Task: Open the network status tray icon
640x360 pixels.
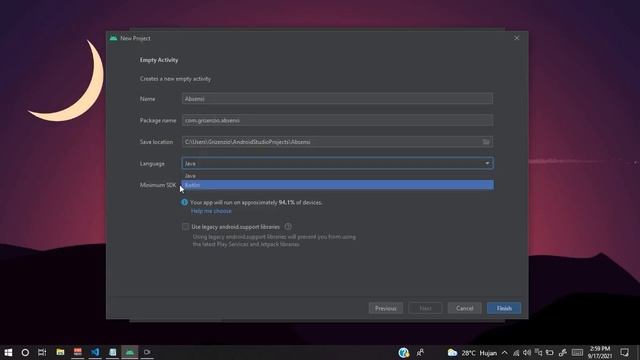Action: pyautogui.click(x=516, y=353)
